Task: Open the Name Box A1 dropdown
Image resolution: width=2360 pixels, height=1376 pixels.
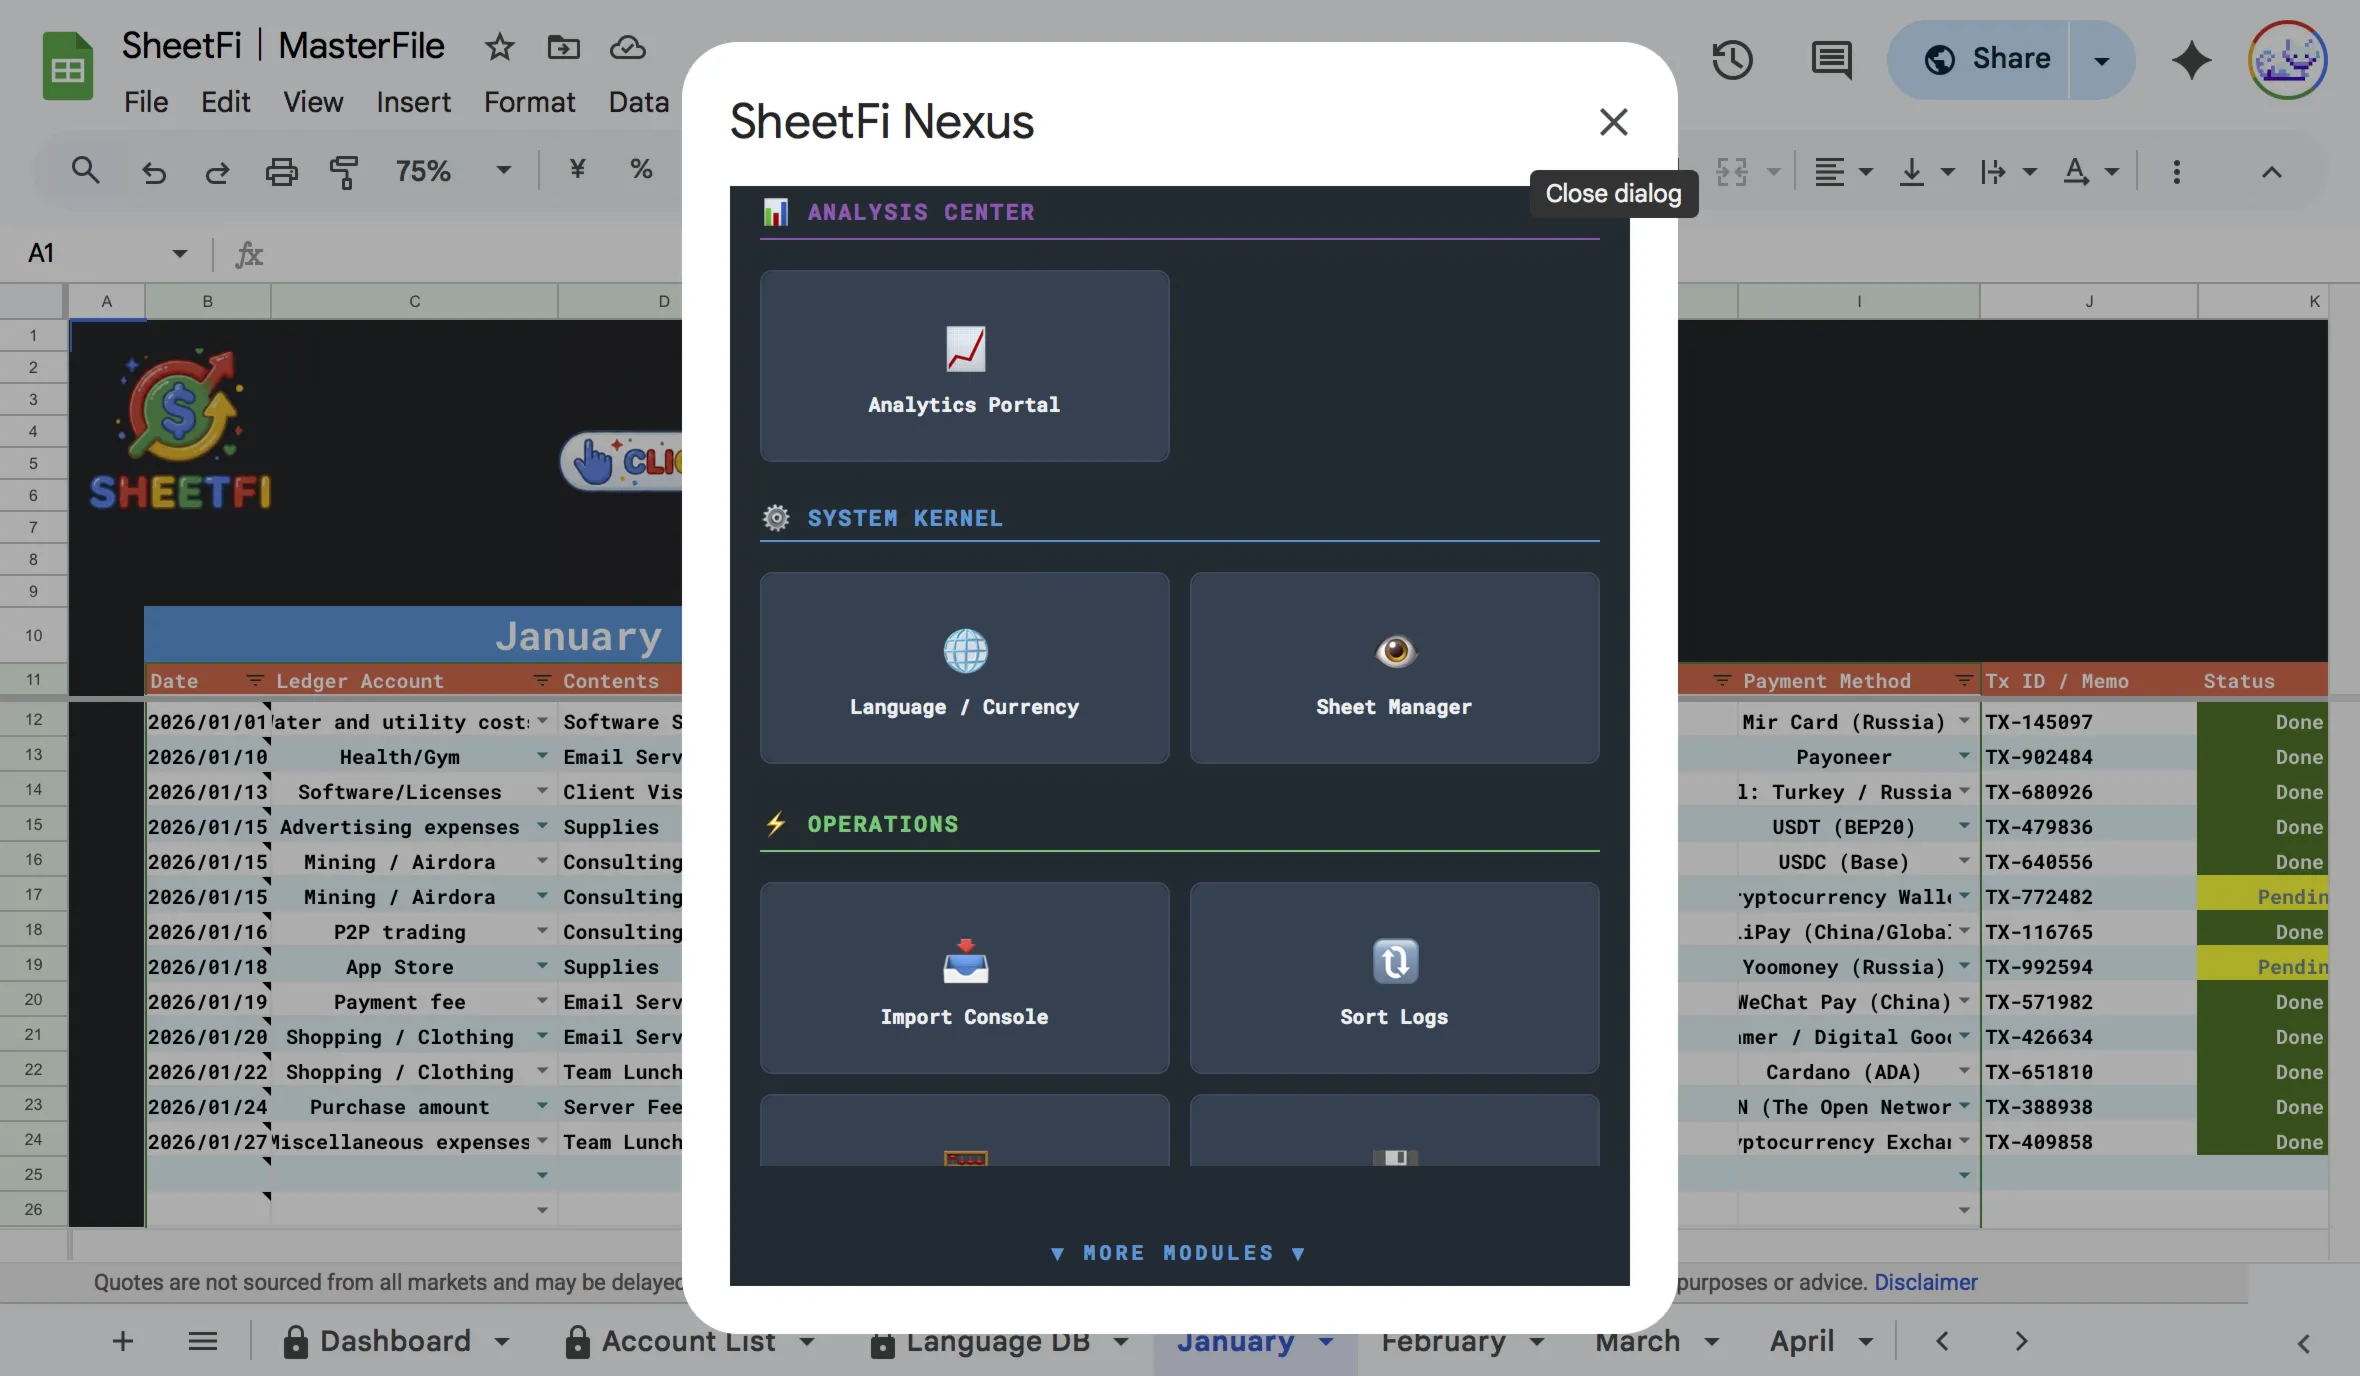Action: [x=179, y=253]
